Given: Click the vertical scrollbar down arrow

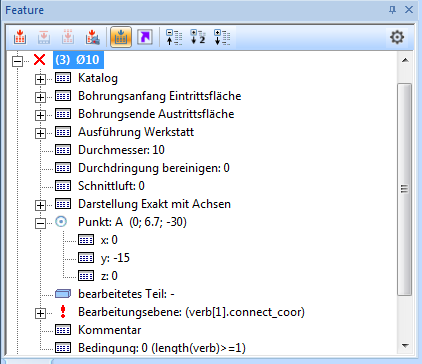Looking at the screenshot, I should [405, 346].
